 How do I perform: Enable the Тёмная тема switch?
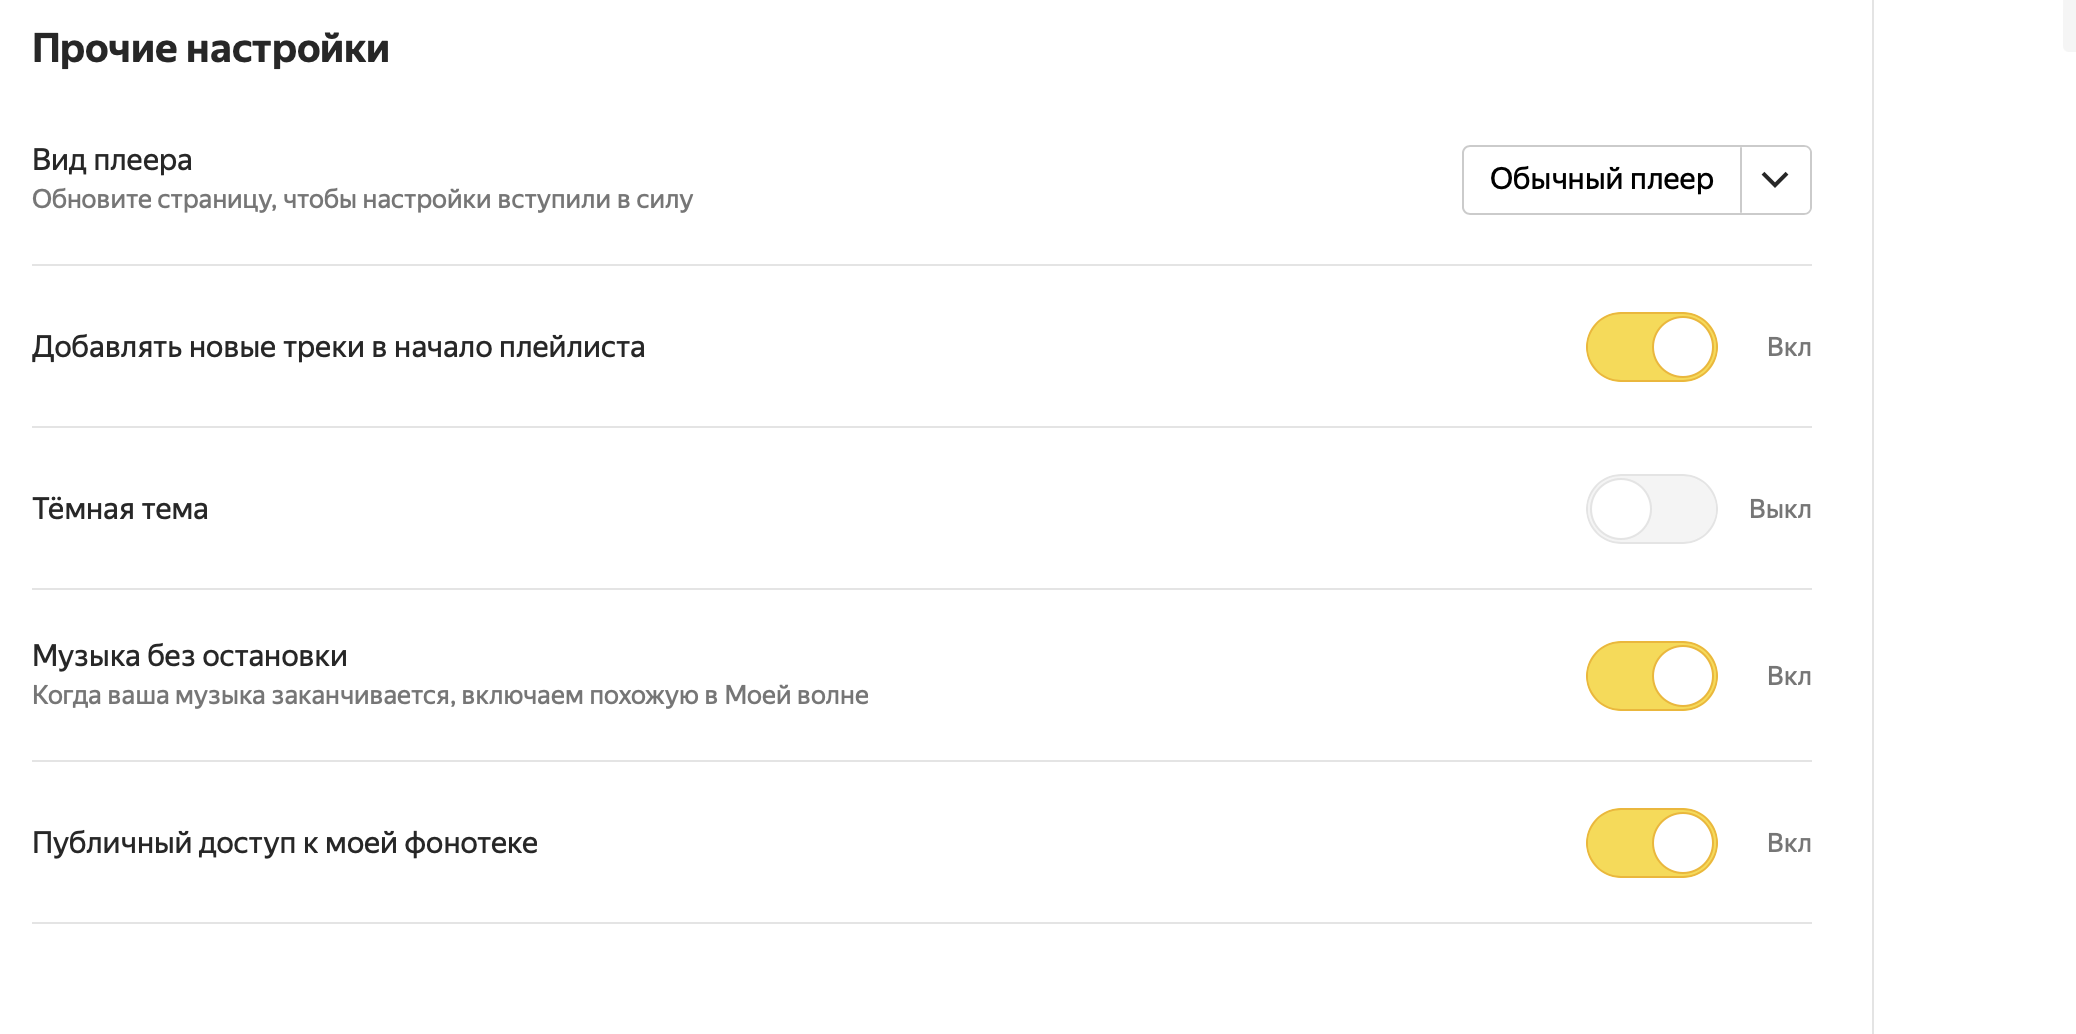click(x=1651, y=509)
